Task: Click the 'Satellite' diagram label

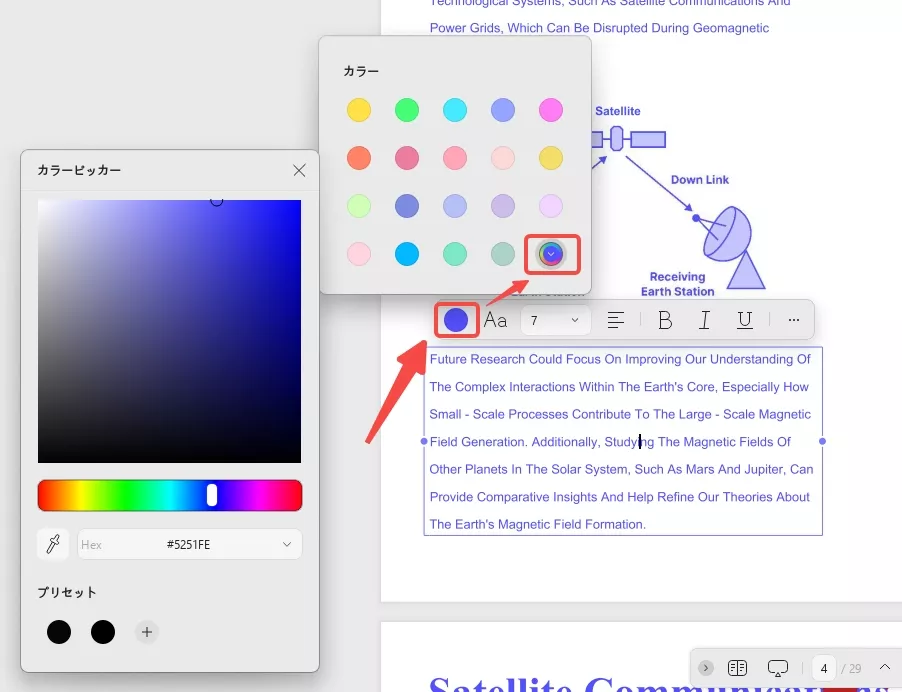Action: pyautogui.click(x=617, y=111)
